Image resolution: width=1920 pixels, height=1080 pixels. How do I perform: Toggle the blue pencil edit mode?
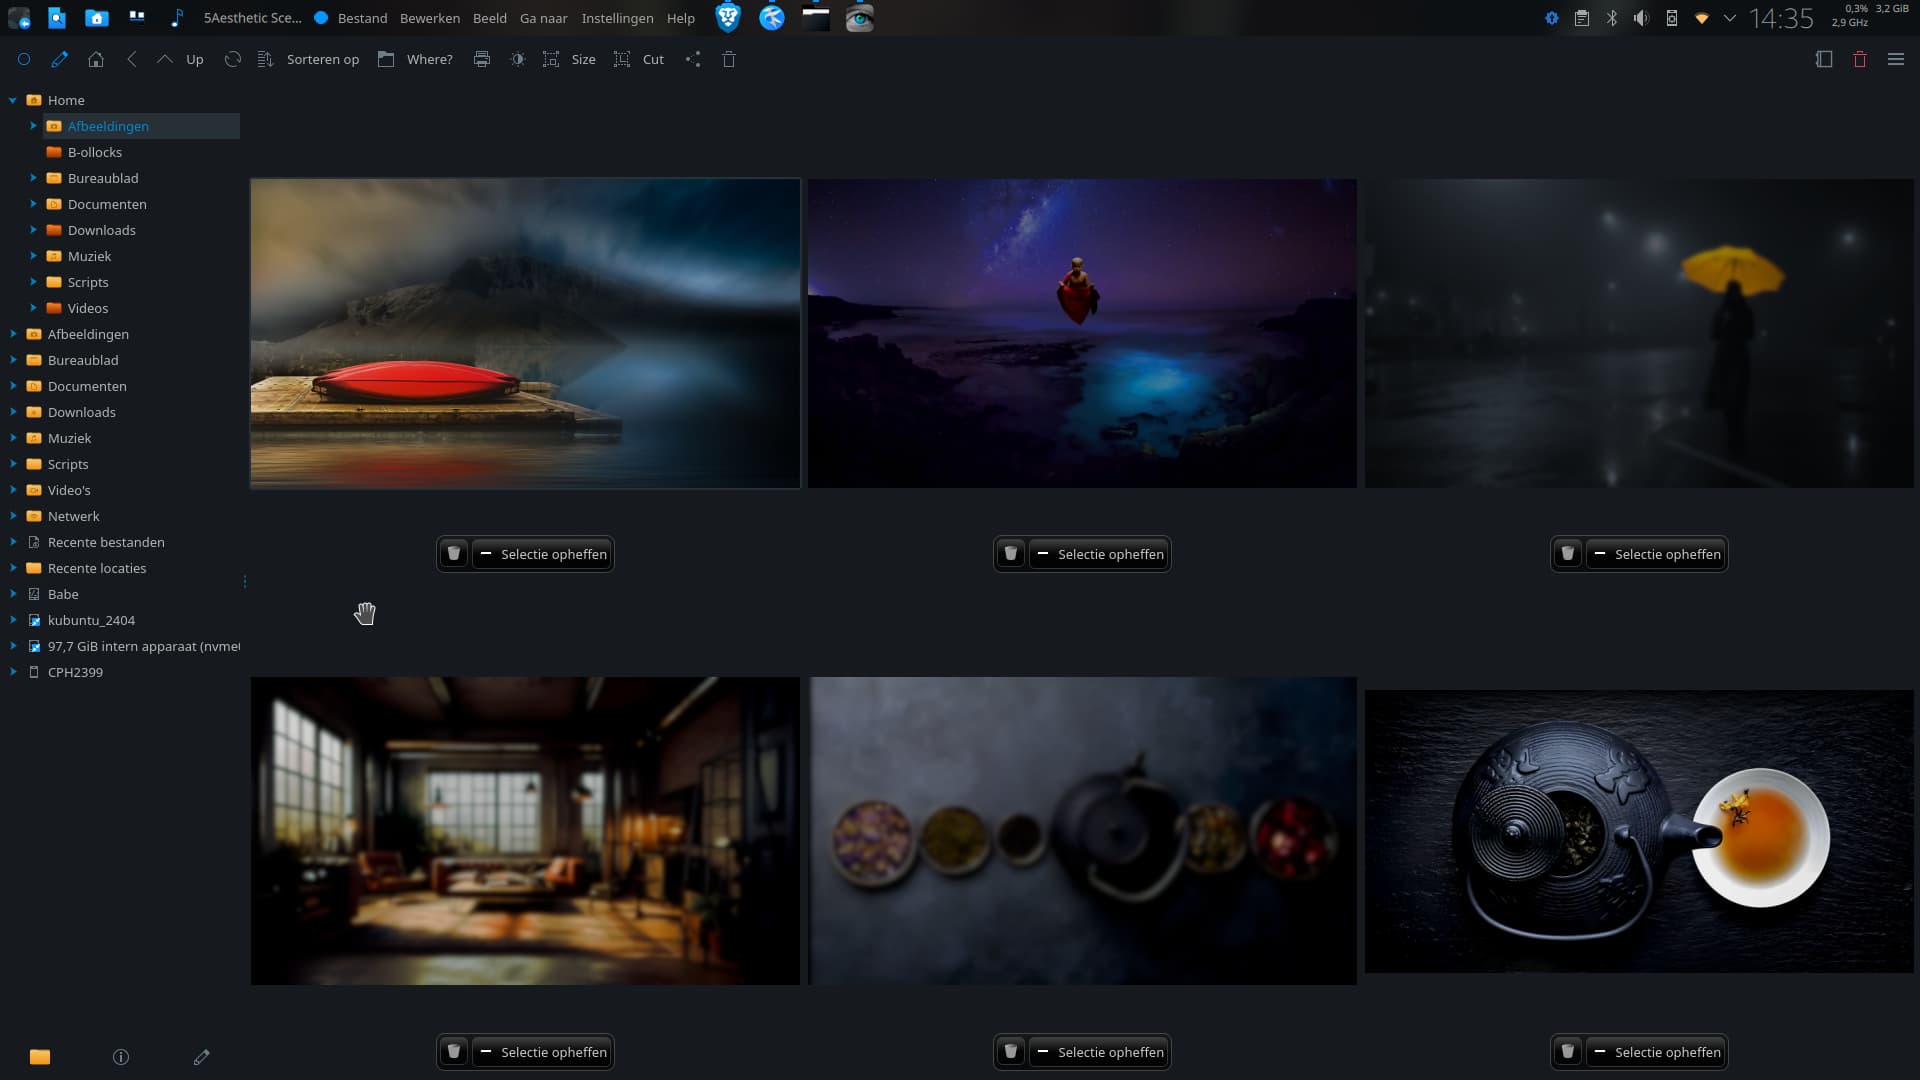point(60,60)
